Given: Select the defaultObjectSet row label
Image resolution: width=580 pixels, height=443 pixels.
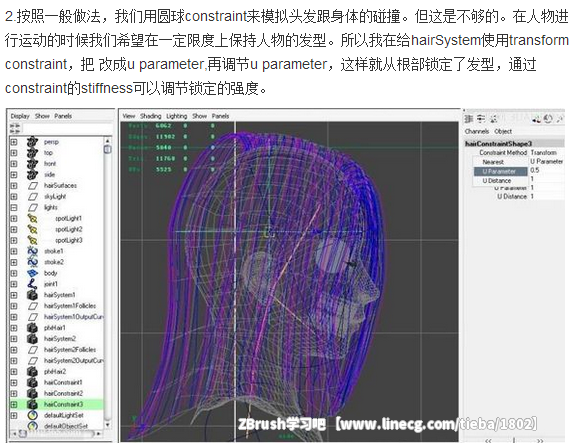Looking at the screenshot, I should (66, 426).
